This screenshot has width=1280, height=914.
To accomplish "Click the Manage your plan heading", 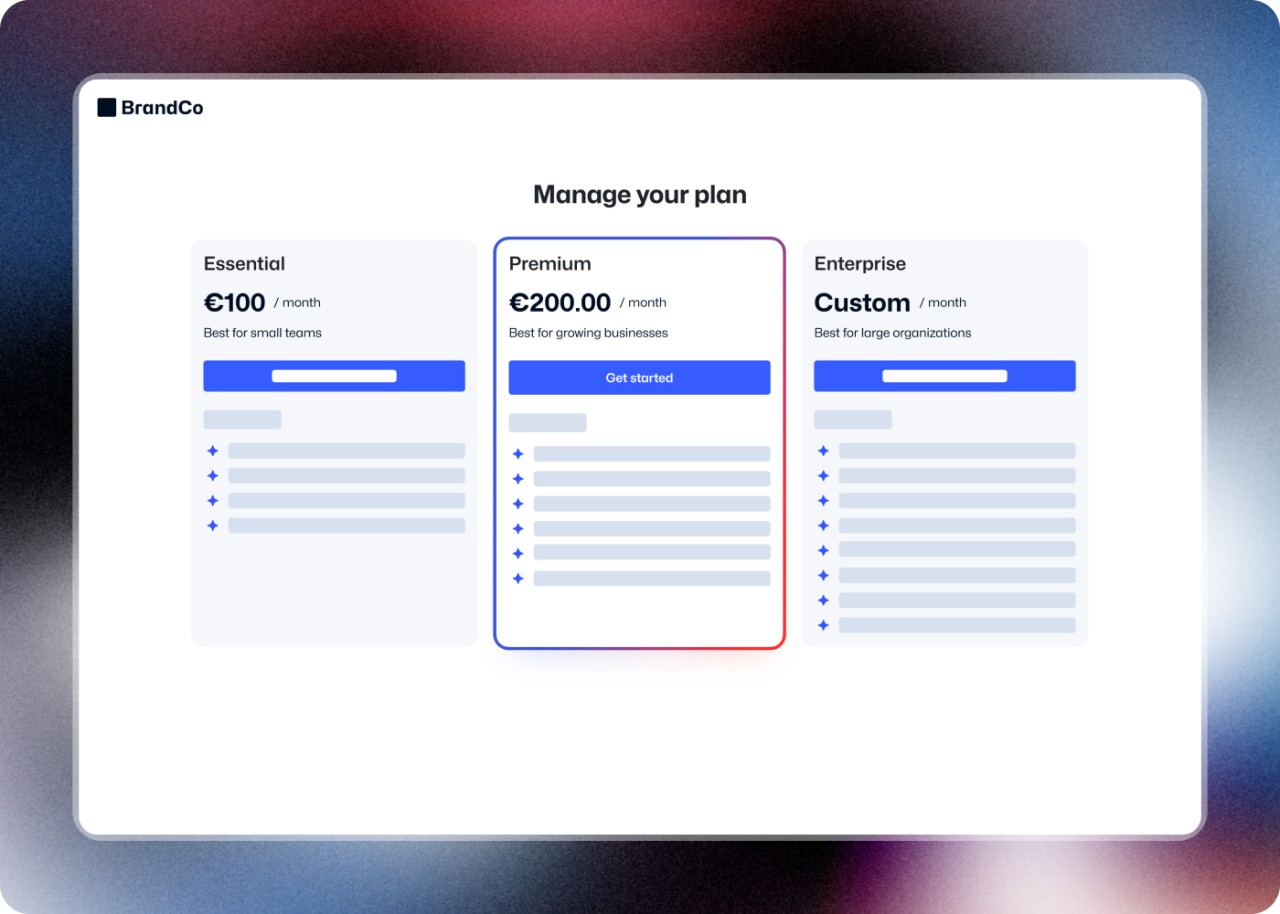I will point(639,194).
